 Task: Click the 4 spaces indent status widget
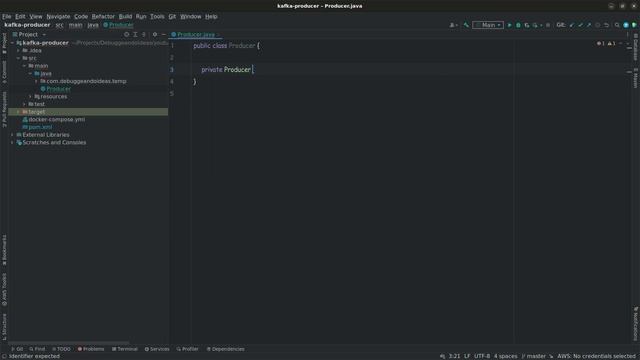pos(505,356)
